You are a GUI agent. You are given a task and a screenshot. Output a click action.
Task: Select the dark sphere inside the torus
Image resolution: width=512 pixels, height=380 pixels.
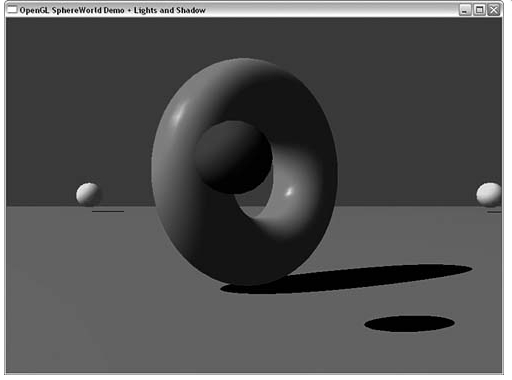tap(233, 157)
